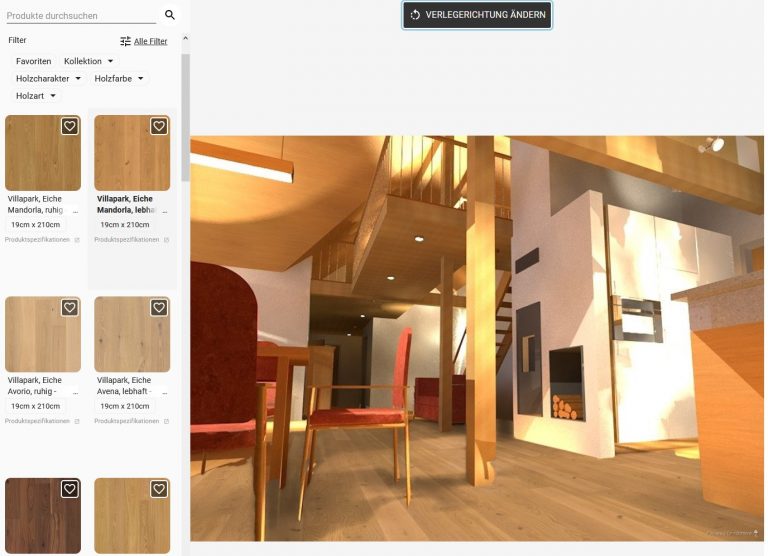Mark Villapark Eiche Avorio ruhig as favorite
This screenshot has height=556, width=768.
pyautogui.click(x=69, y=308)
